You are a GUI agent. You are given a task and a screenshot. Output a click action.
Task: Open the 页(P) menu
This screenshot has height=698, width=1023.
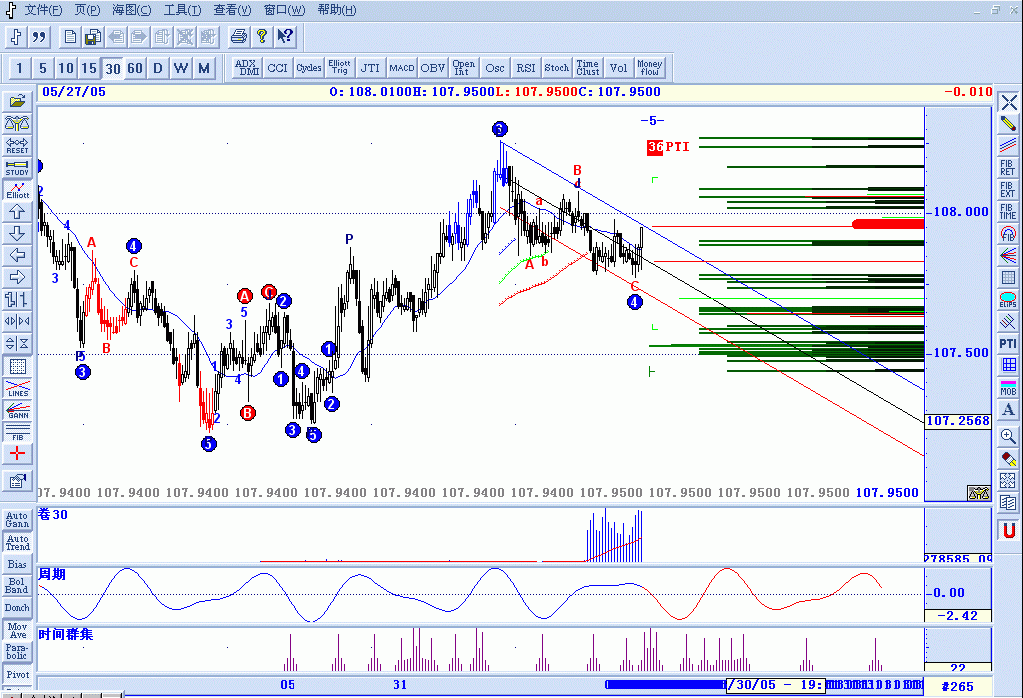87,10
